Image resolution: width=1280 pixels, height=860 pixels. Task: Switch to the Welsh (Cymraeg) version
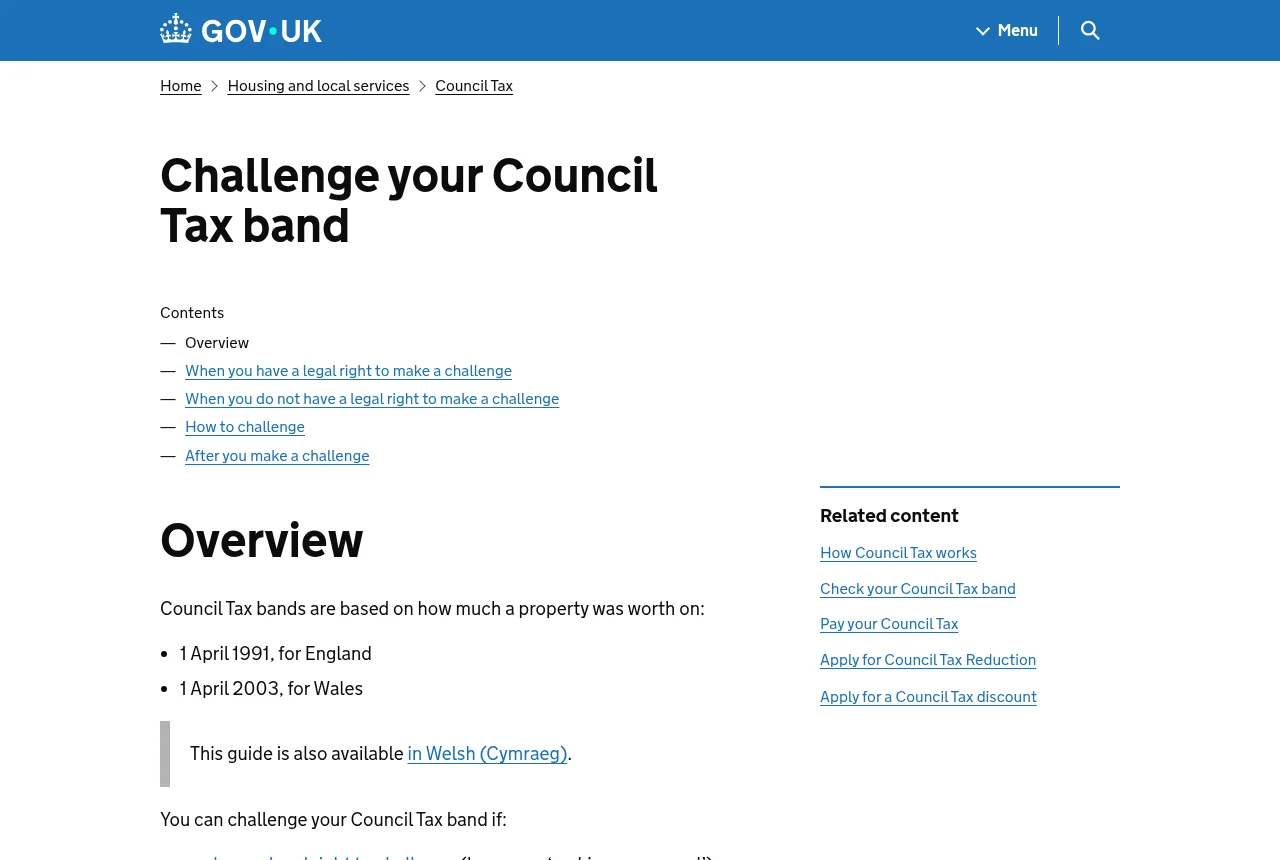pos(487,754)
